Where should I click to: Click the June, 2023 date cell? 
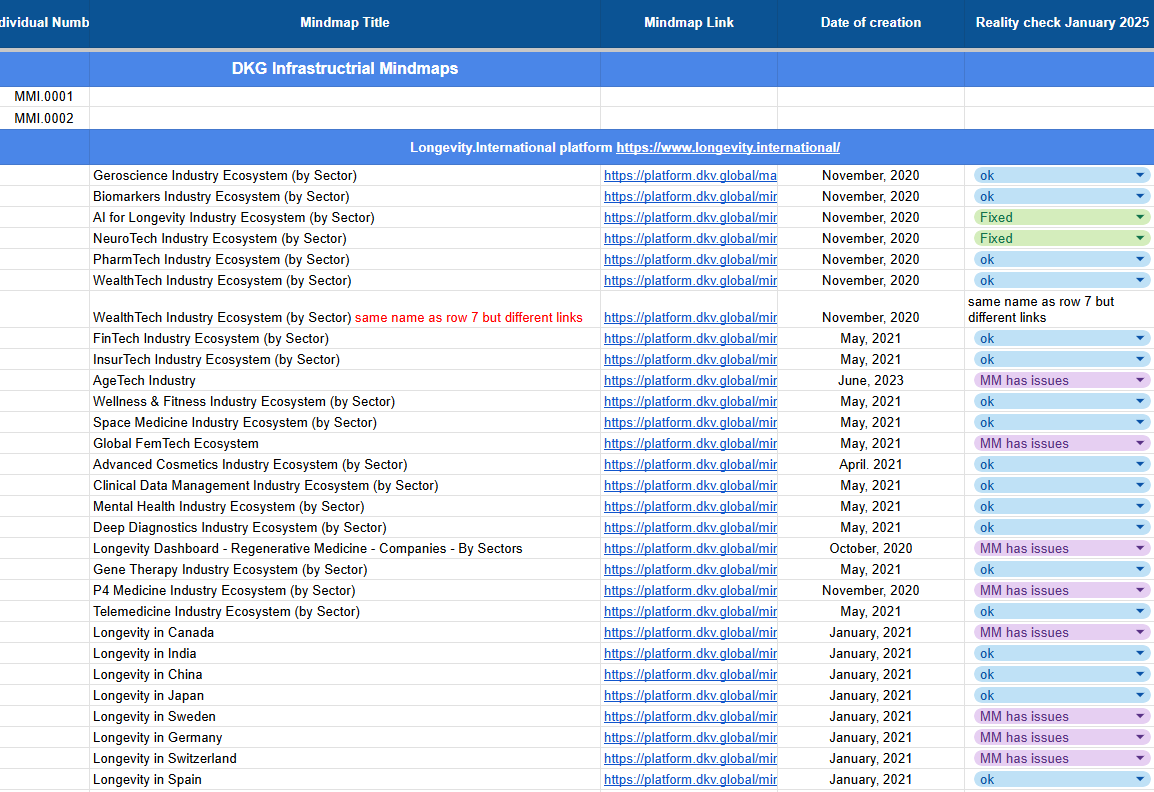(870, 380)
